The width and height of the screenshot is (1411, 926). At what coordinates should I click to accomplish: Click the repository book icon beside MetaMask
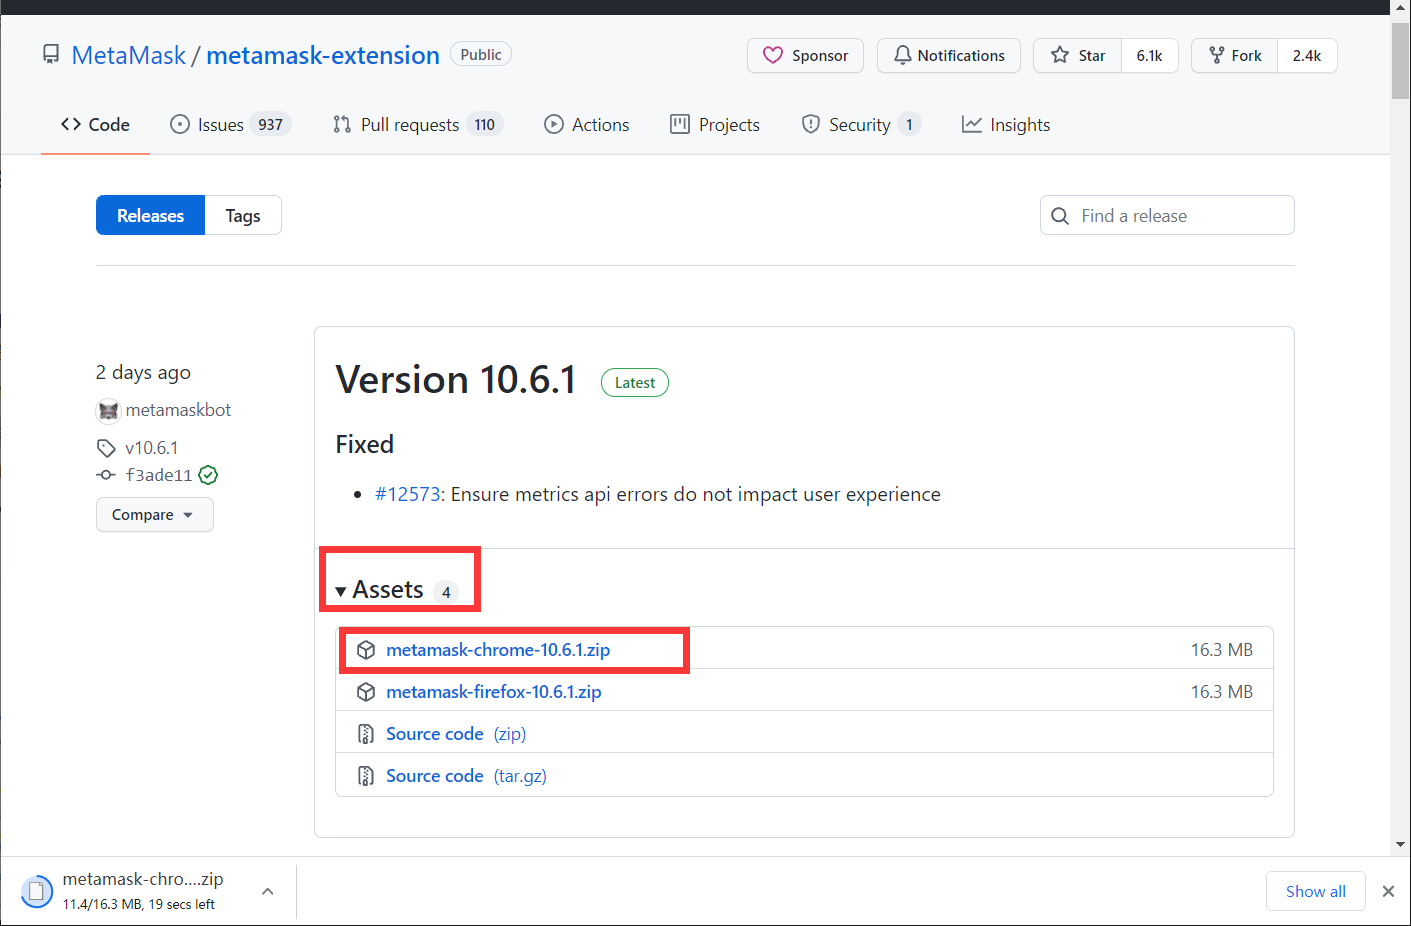pos(51,54)
